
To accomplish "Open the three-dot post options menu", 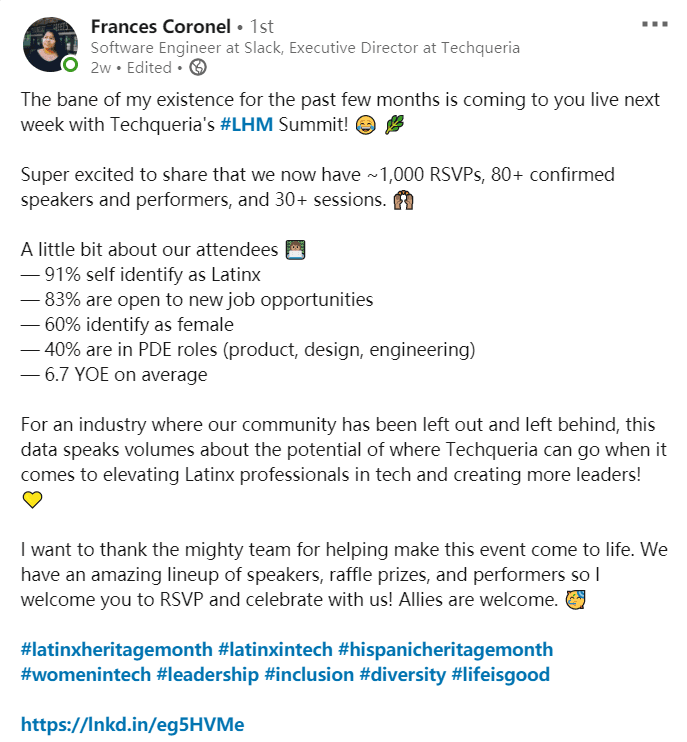I will click(x=654, y=23).
